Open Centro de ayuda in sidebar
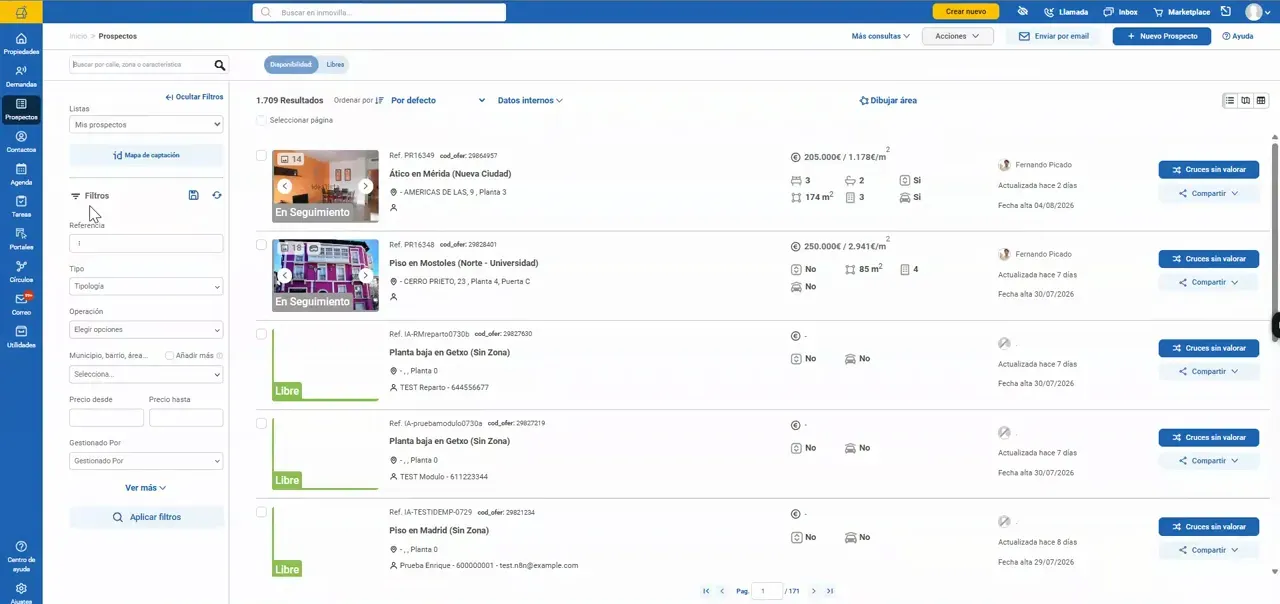Viewport: 1280px width, 604px height. coord(21,557)
